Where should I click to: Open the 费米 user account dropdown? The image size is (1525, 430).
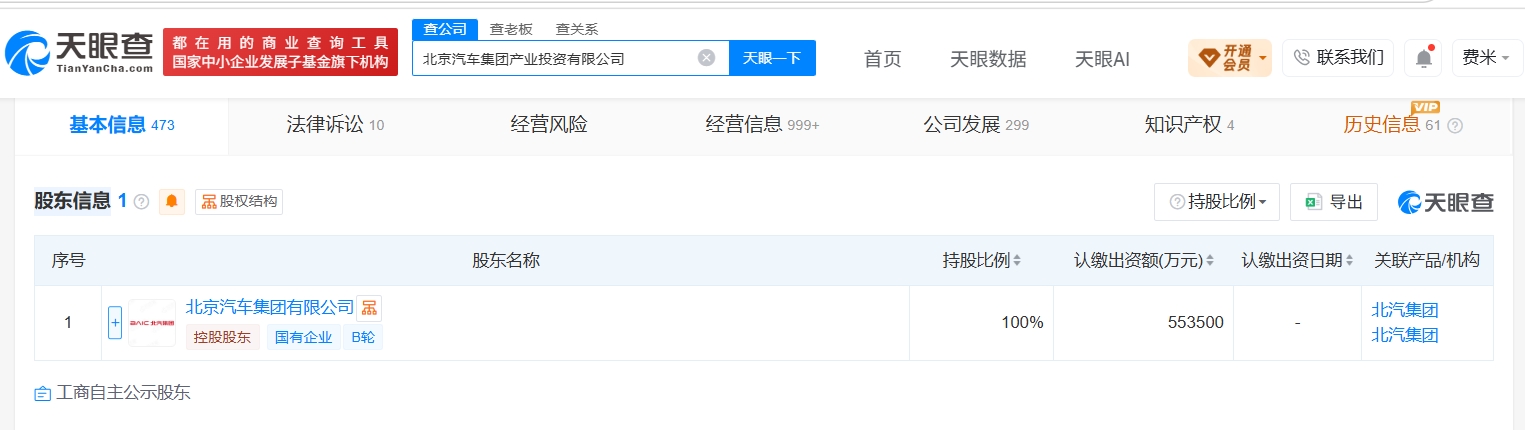pos(1485,58)
